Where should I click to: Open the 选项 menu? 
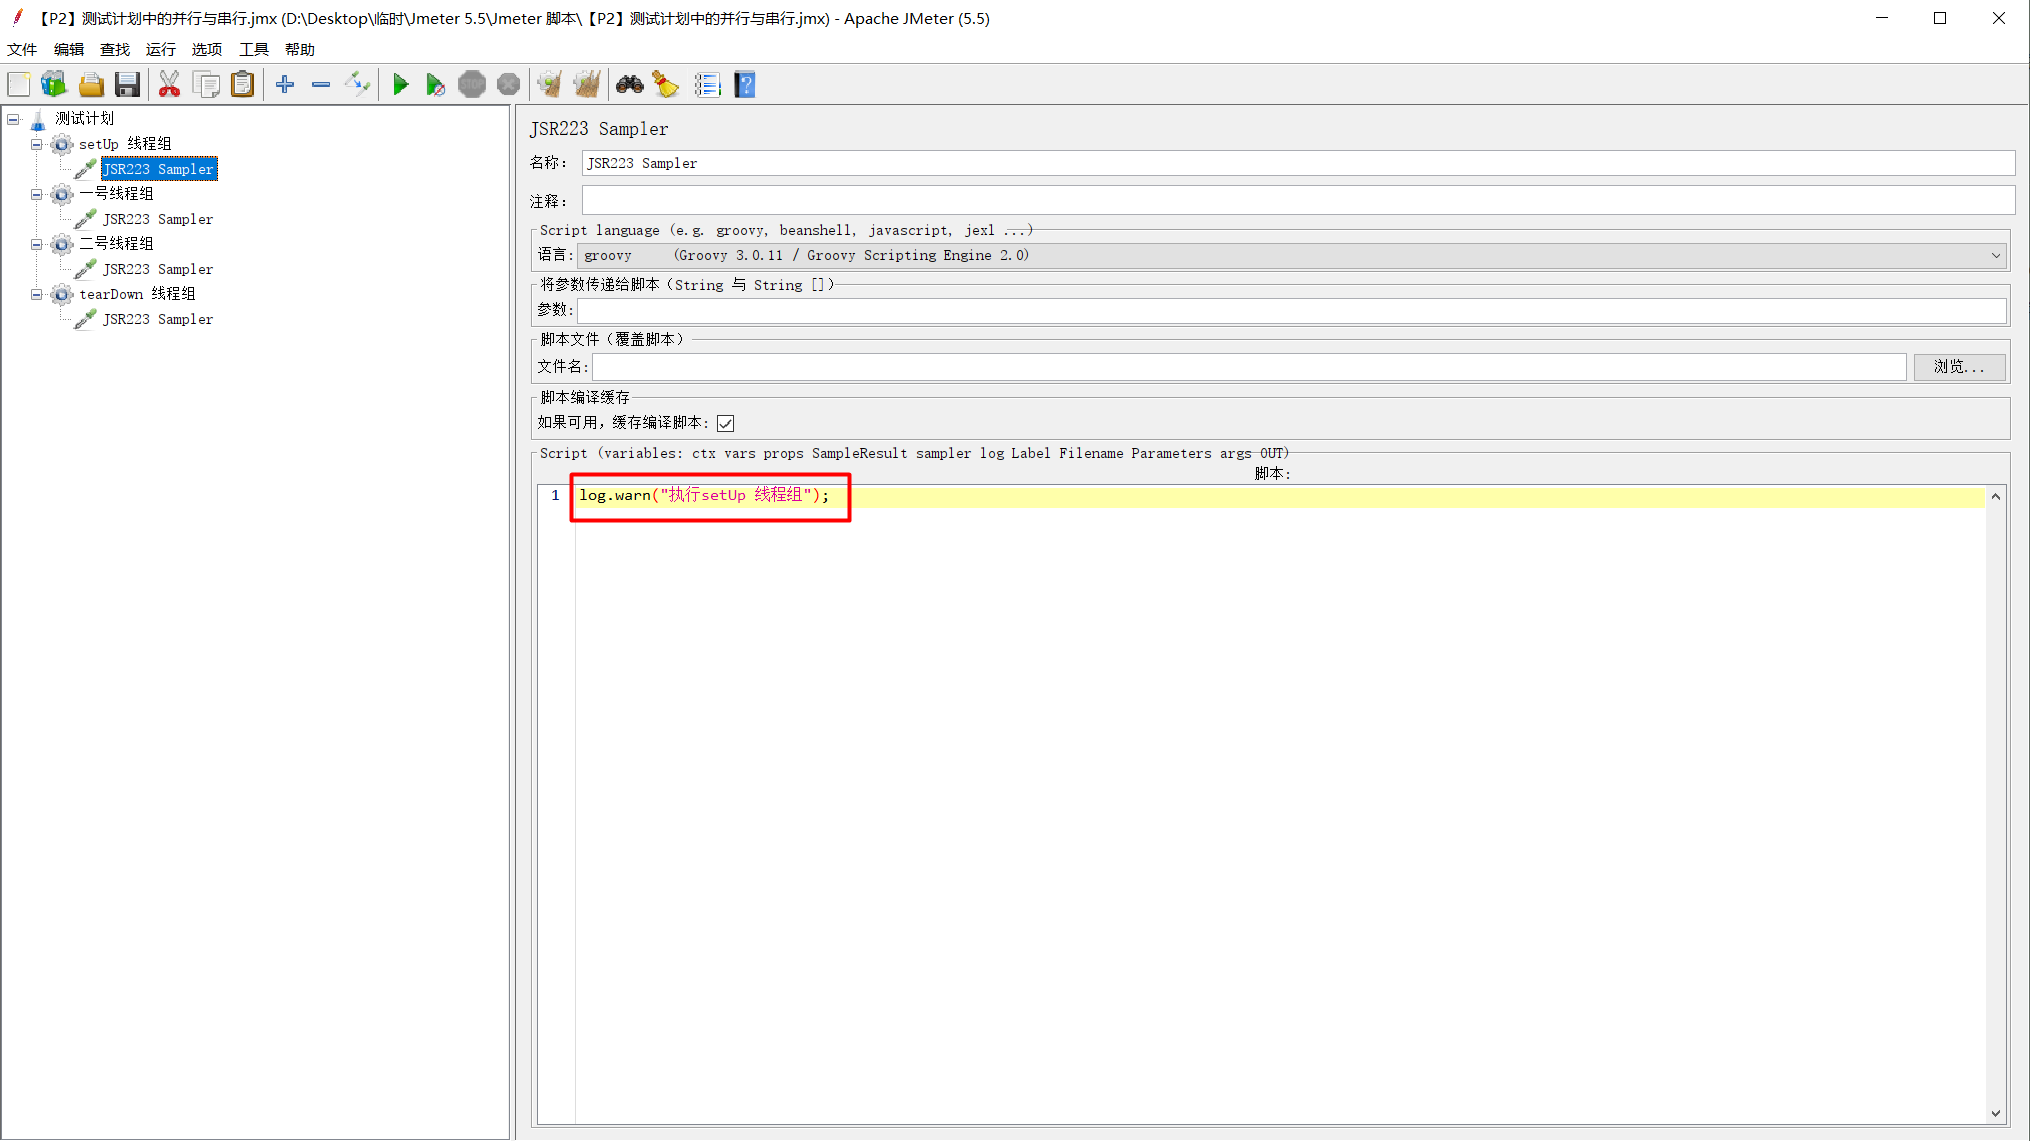click(207, 50)
